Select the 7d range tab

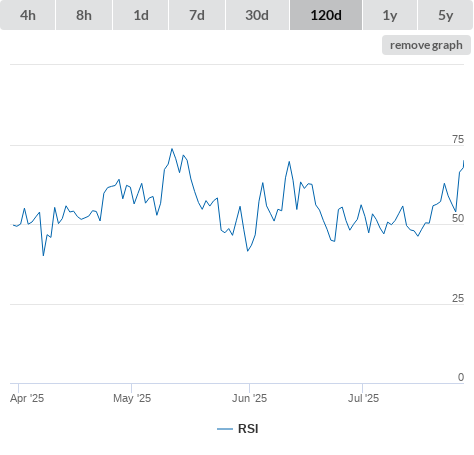197,15
